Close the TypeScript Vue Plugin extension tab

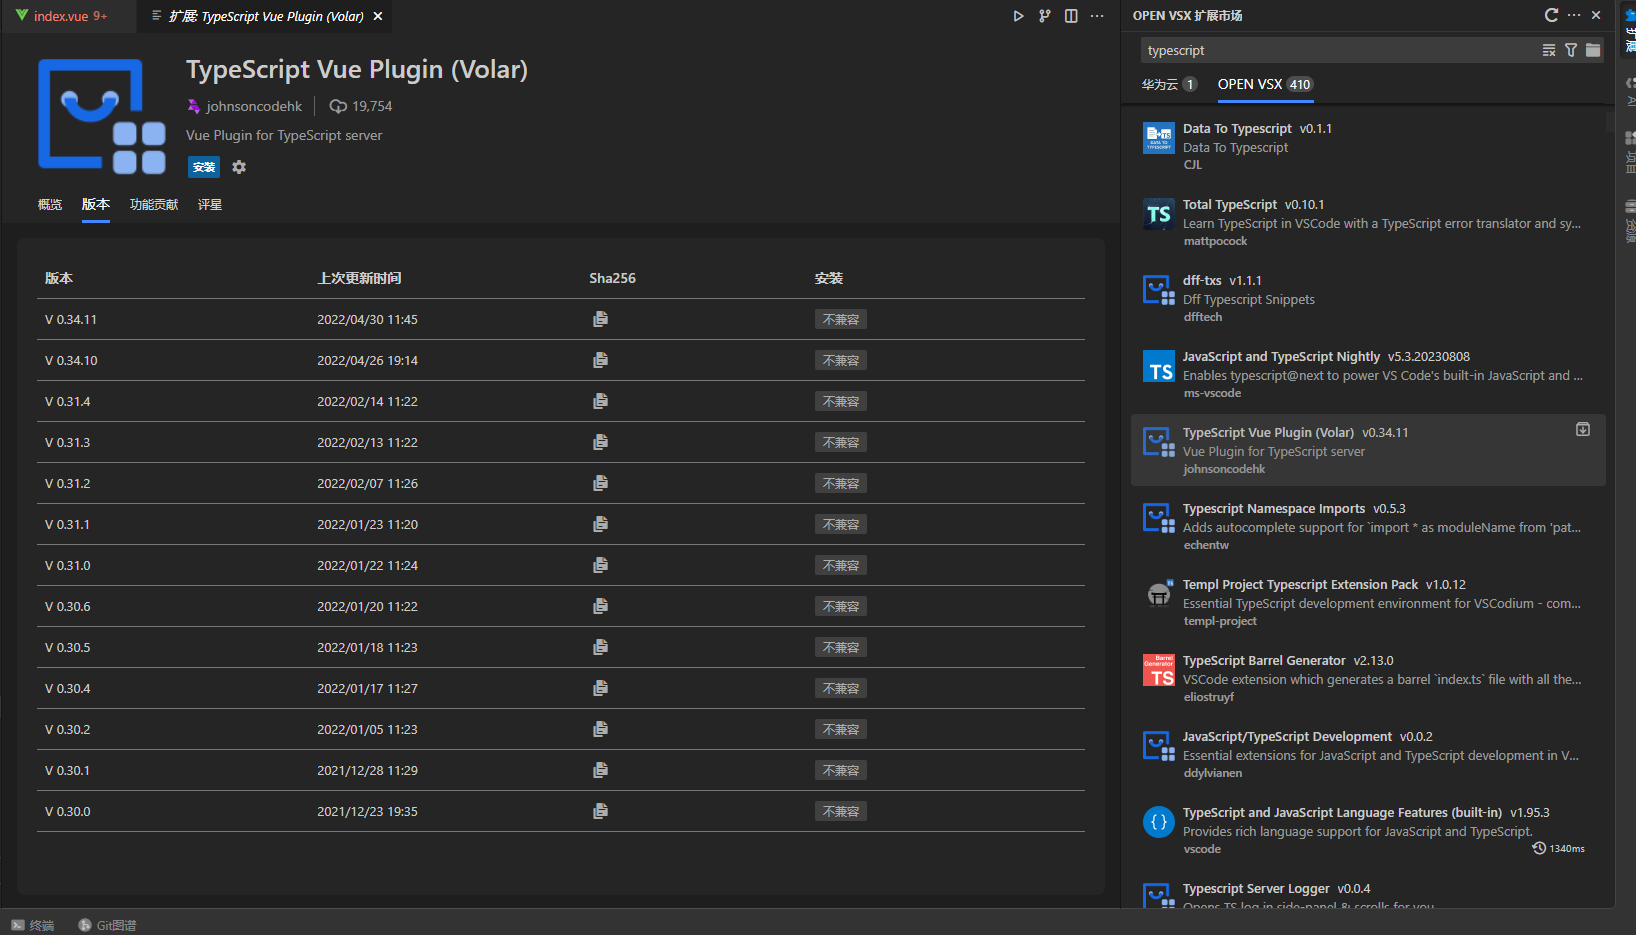coord(378,16)
